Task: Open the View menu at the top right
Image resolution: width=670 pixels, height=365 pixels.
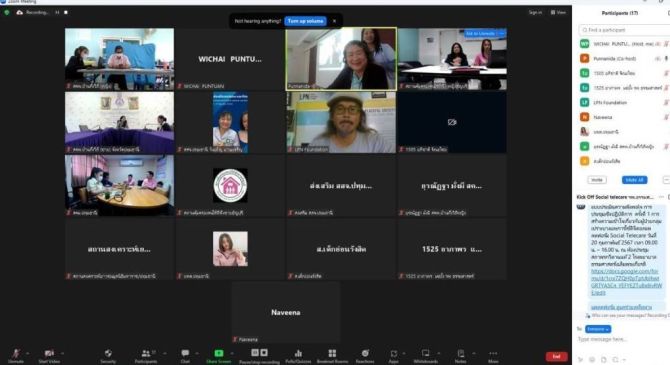Action: coord(558,12)
